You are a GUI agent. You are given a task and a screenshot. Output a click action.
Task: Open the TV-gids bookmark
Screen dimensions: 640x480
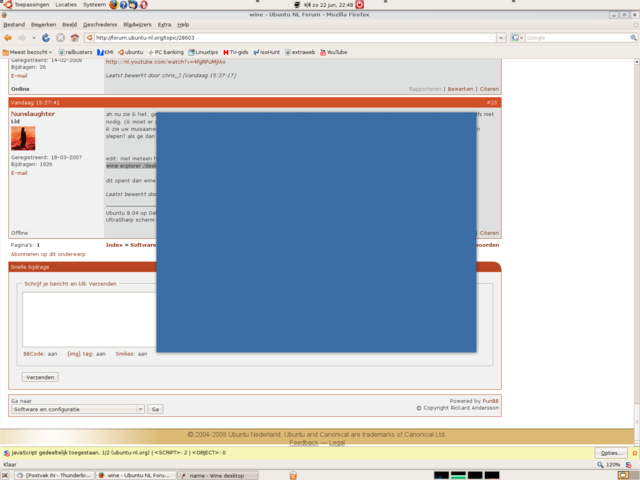point(237,51)
